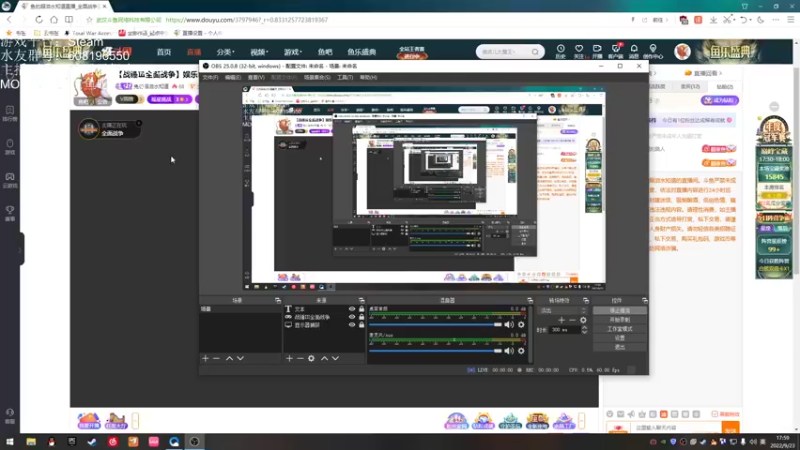Click the exit button in OBS controls
This screenshot has width=800, height=450.
[619, 347]
